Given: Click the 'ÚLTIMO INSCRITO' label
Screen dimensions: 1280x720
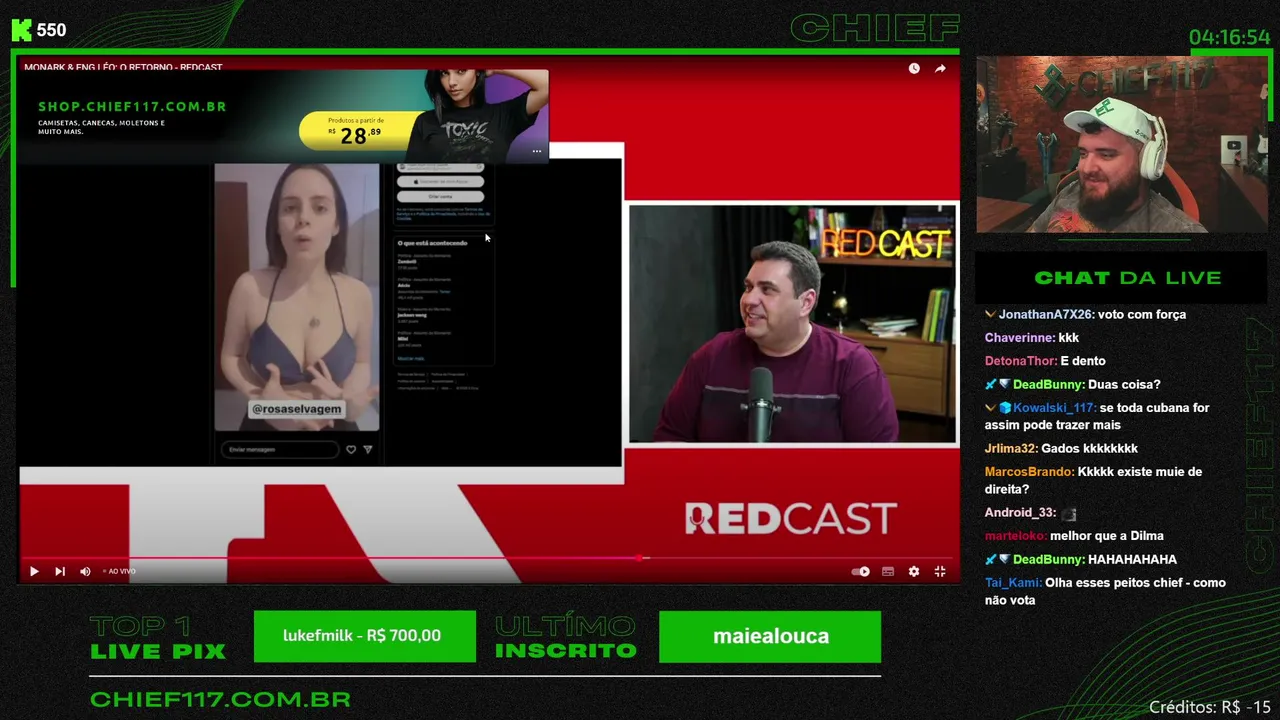Looking at the screenshot, I should click(x=565, y=638).
